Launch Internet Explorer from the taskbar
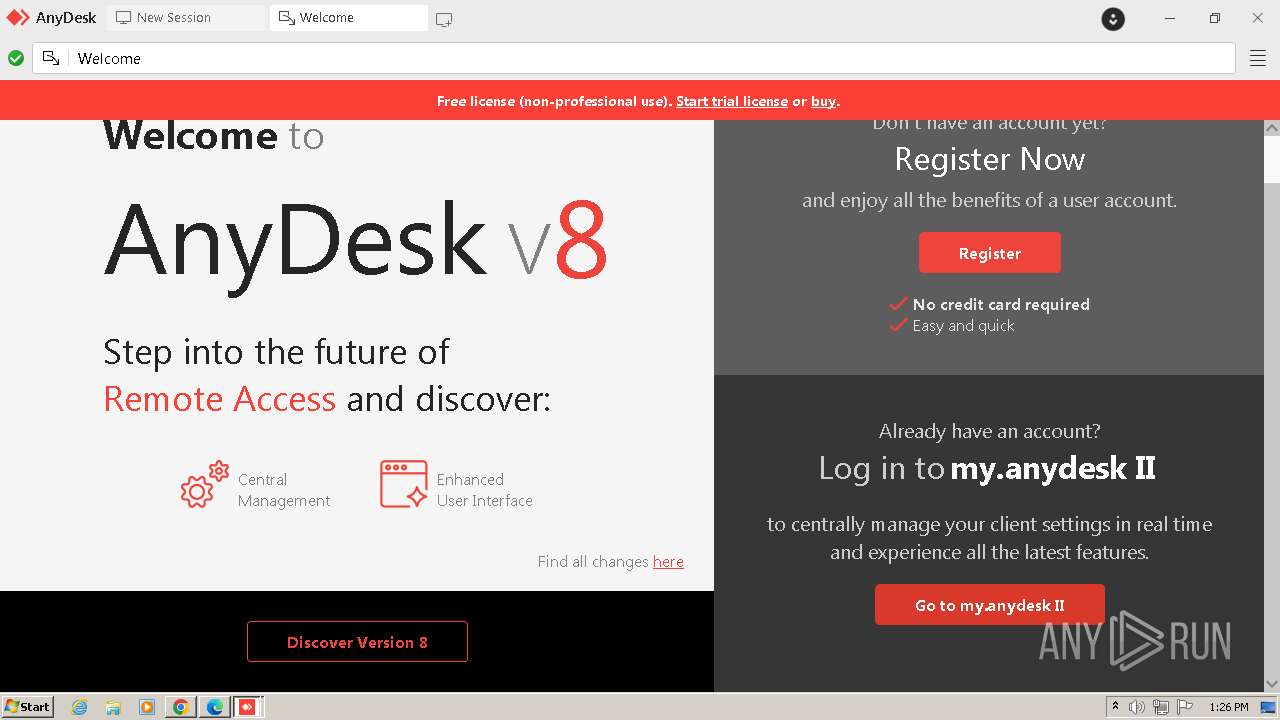The width and height of the screenshot is (1280, 720). click(x=80, y=707)
